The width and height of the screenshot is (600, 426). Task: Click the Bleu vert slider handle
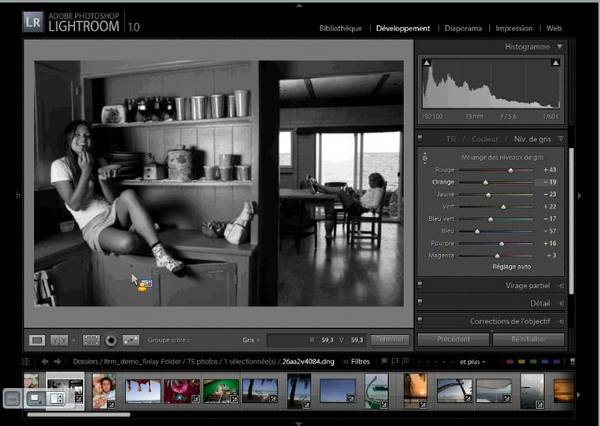[491, 219]
